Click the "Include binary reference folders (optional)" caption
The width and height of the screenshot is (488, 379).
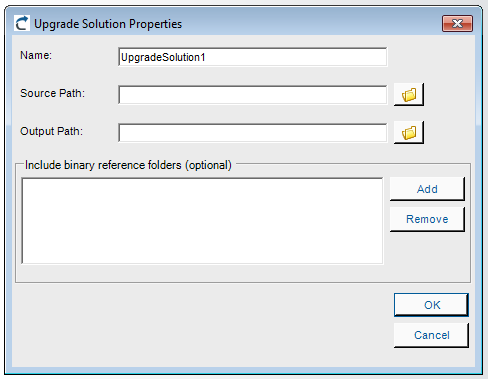point(128,165)
